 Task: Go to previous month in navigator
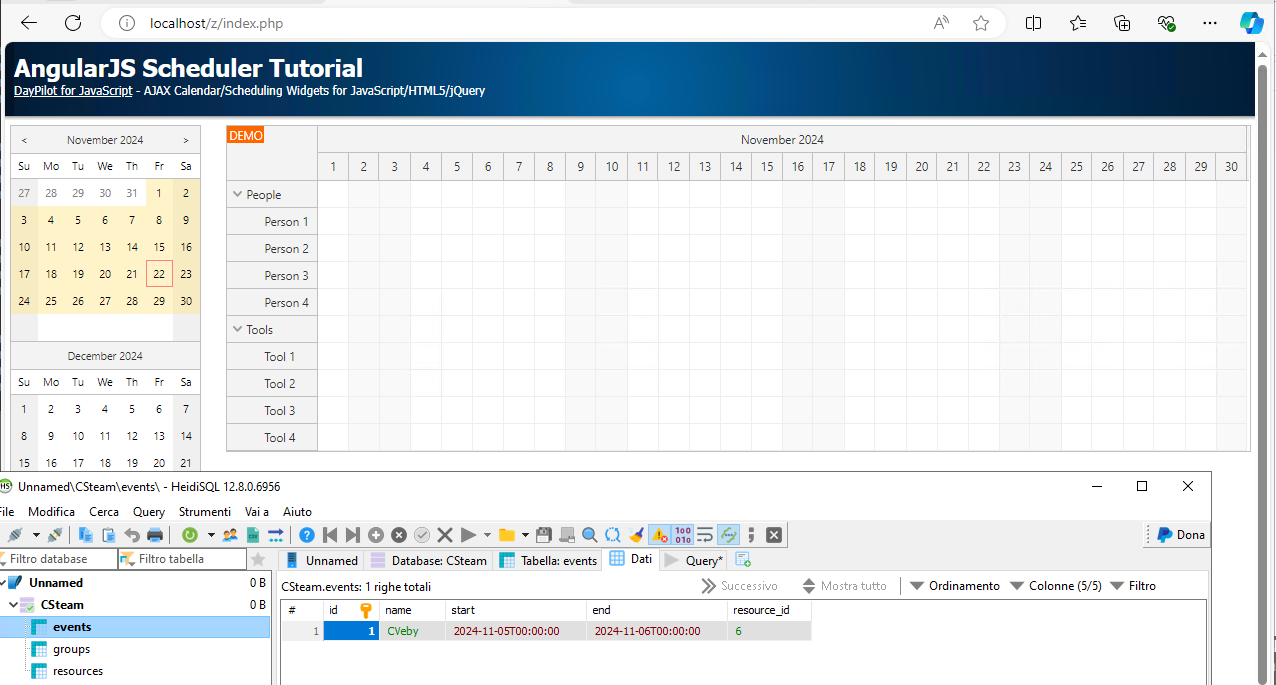coord(24,140)
